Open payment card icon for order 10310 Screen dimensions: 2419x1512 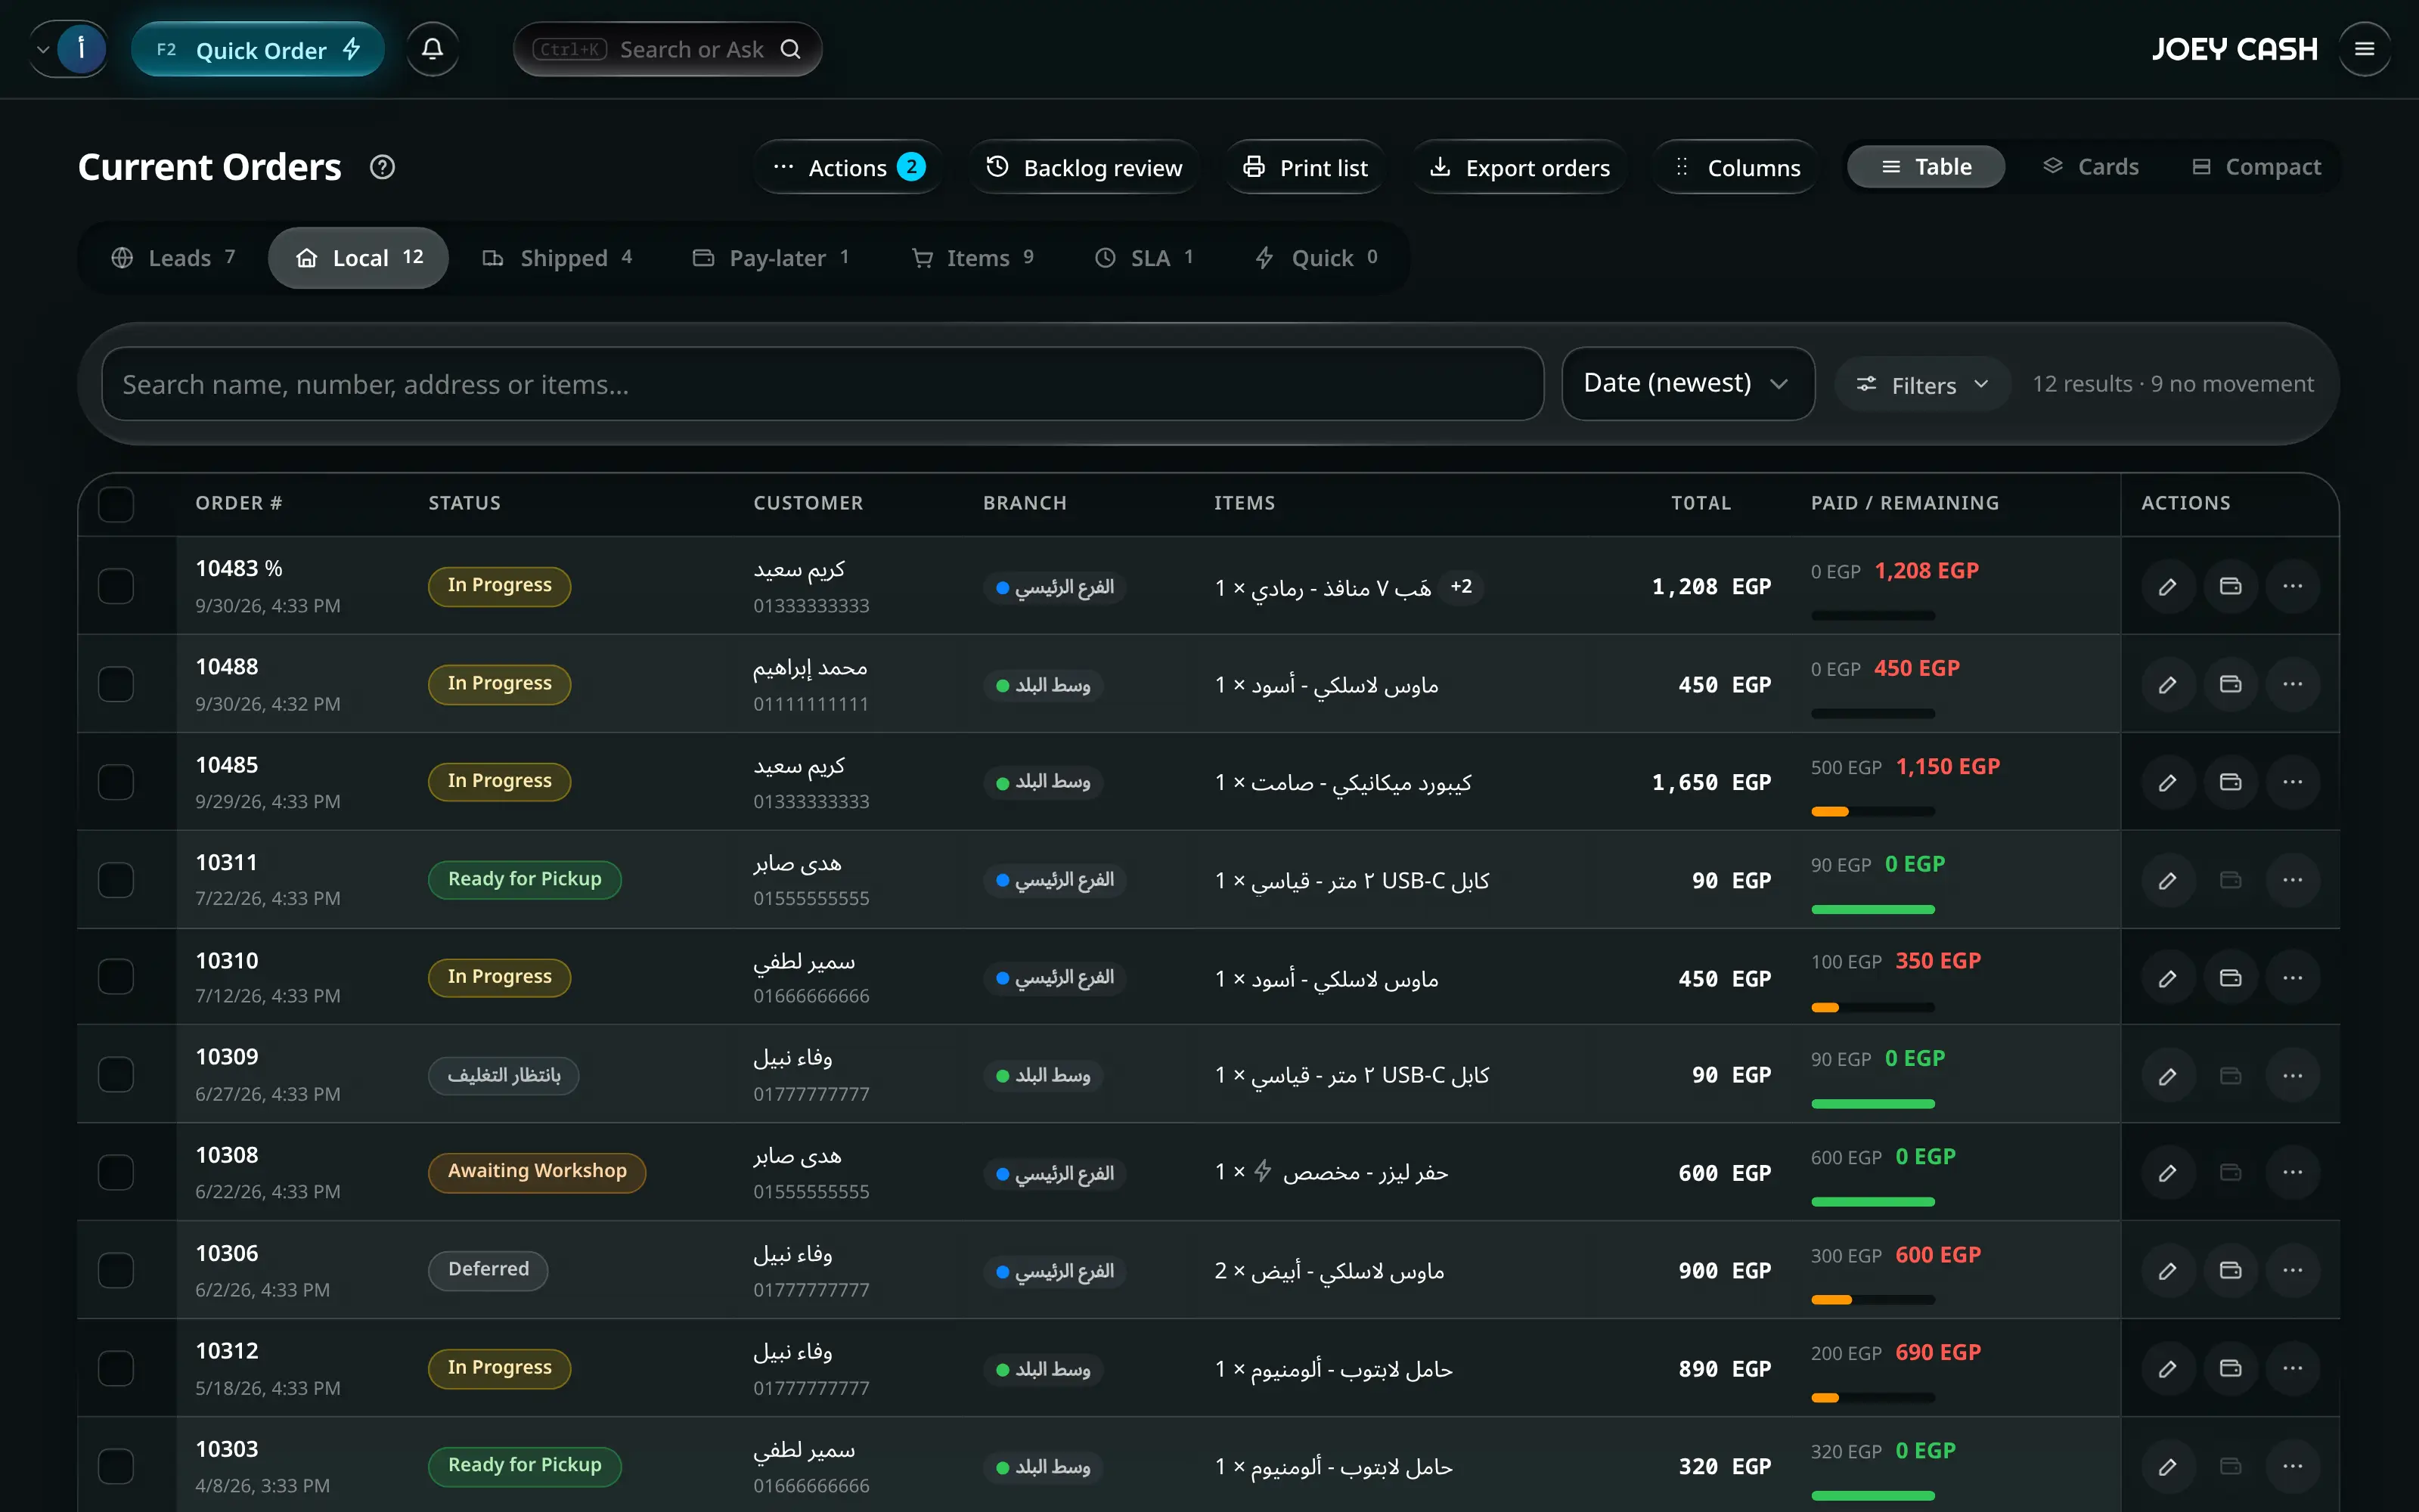(2230, 978)
